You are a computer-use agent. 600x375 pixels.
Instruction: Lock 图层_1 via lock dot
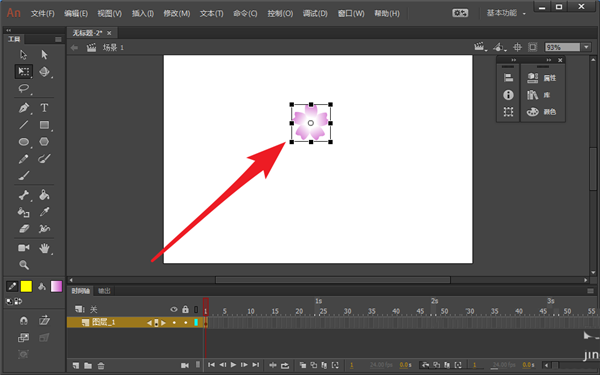pos(186,323)
